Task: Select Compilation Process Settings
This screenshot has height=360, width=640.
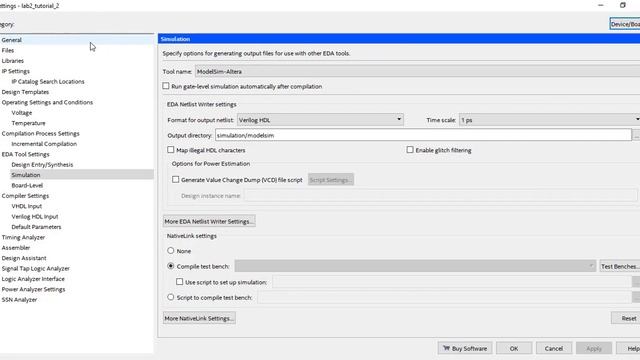Action: click(40, 133)
